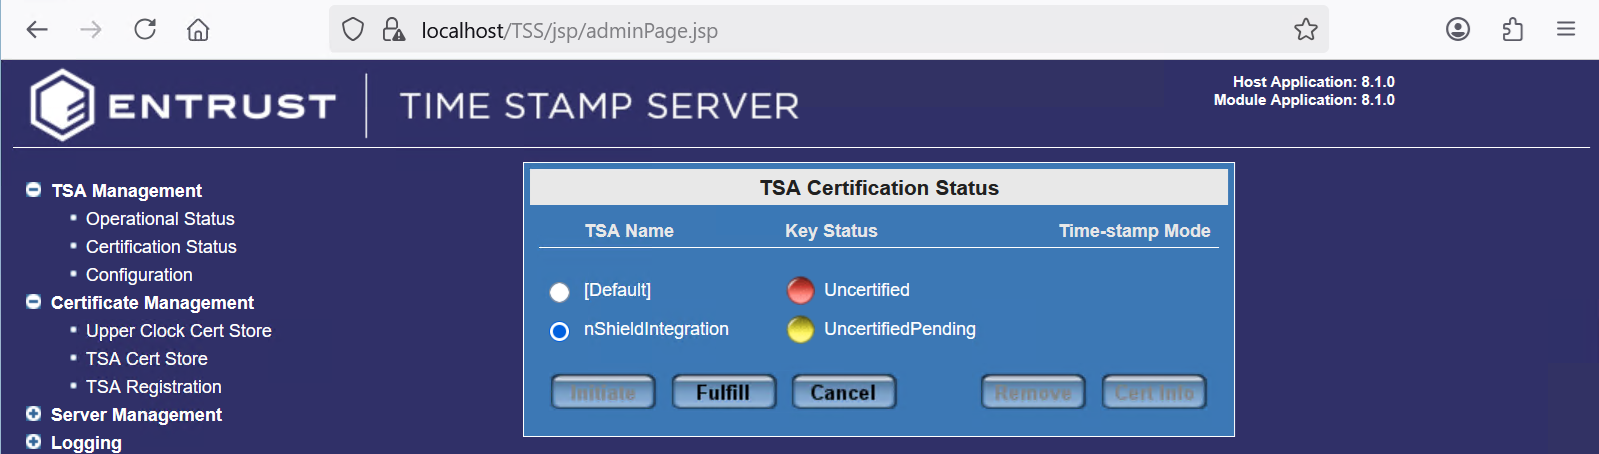
Task: Select the nShieldIntegration TSA radio button
Action: 559,331
